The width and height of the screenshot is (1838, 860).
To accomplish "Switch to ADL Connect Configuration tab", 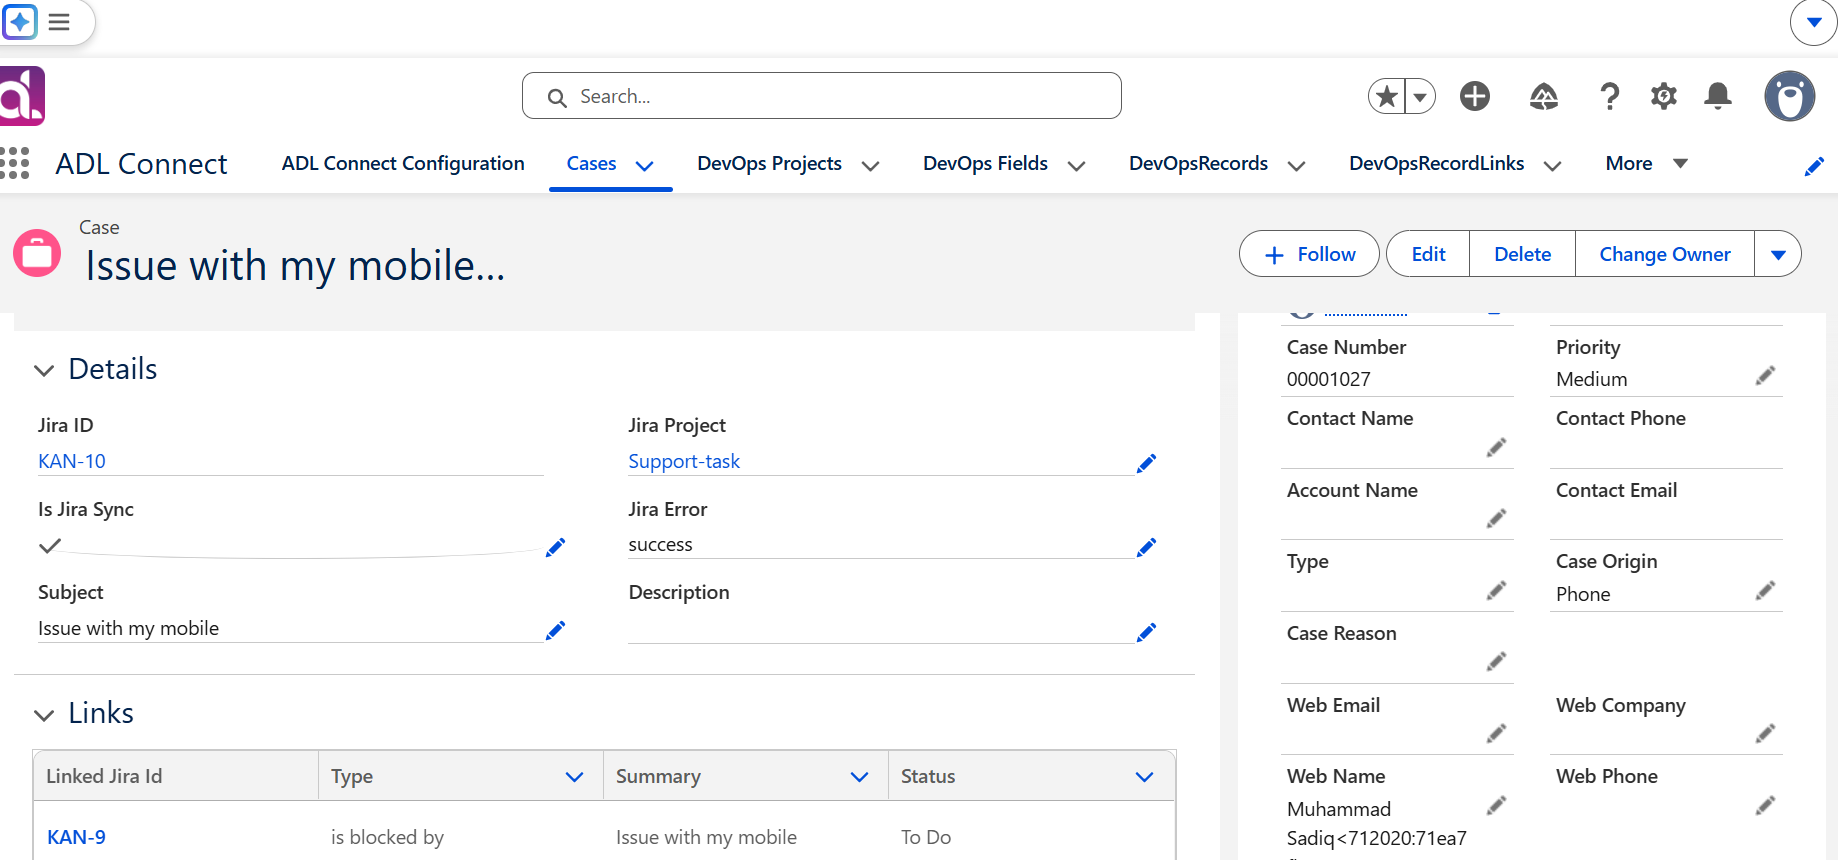I will pos(403,163).
